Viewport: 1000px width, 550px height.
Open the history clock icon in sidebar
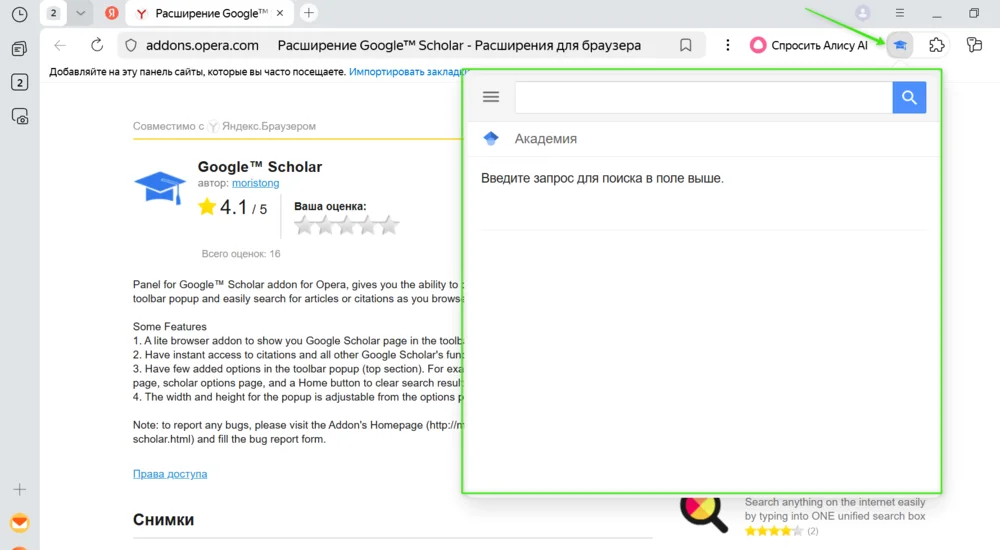[x=20, y=14]
